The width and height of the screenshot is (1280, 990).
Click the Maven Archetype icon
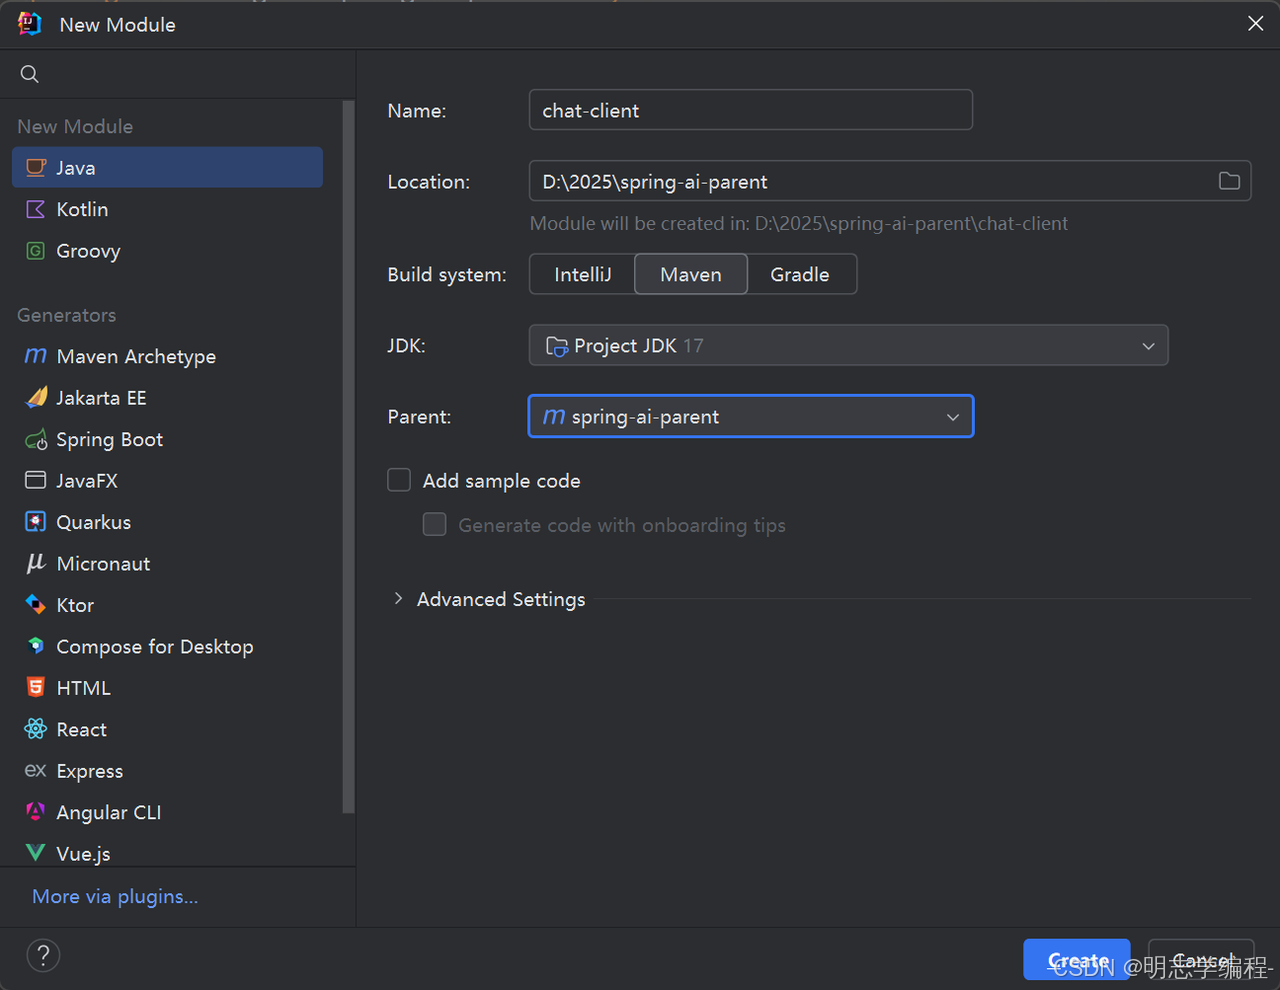point(36,356)
